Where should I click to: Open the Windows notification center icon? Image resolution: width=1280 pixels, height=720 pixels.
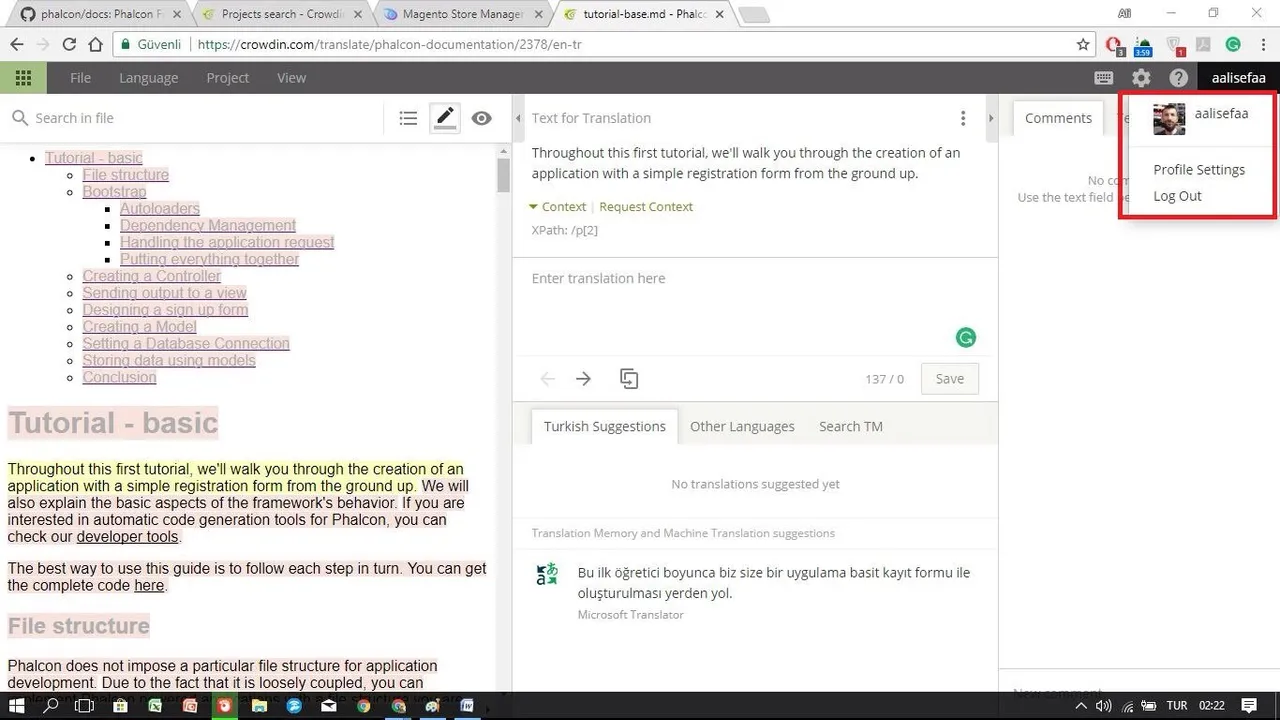pyautogui.click(x=1248, y=705)
